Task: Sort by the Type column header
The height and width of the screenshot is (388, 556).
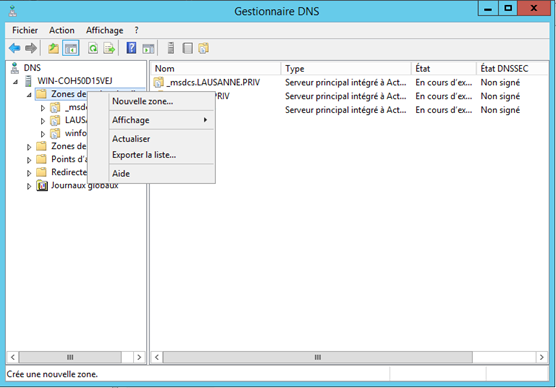Action: pos(346,68)
